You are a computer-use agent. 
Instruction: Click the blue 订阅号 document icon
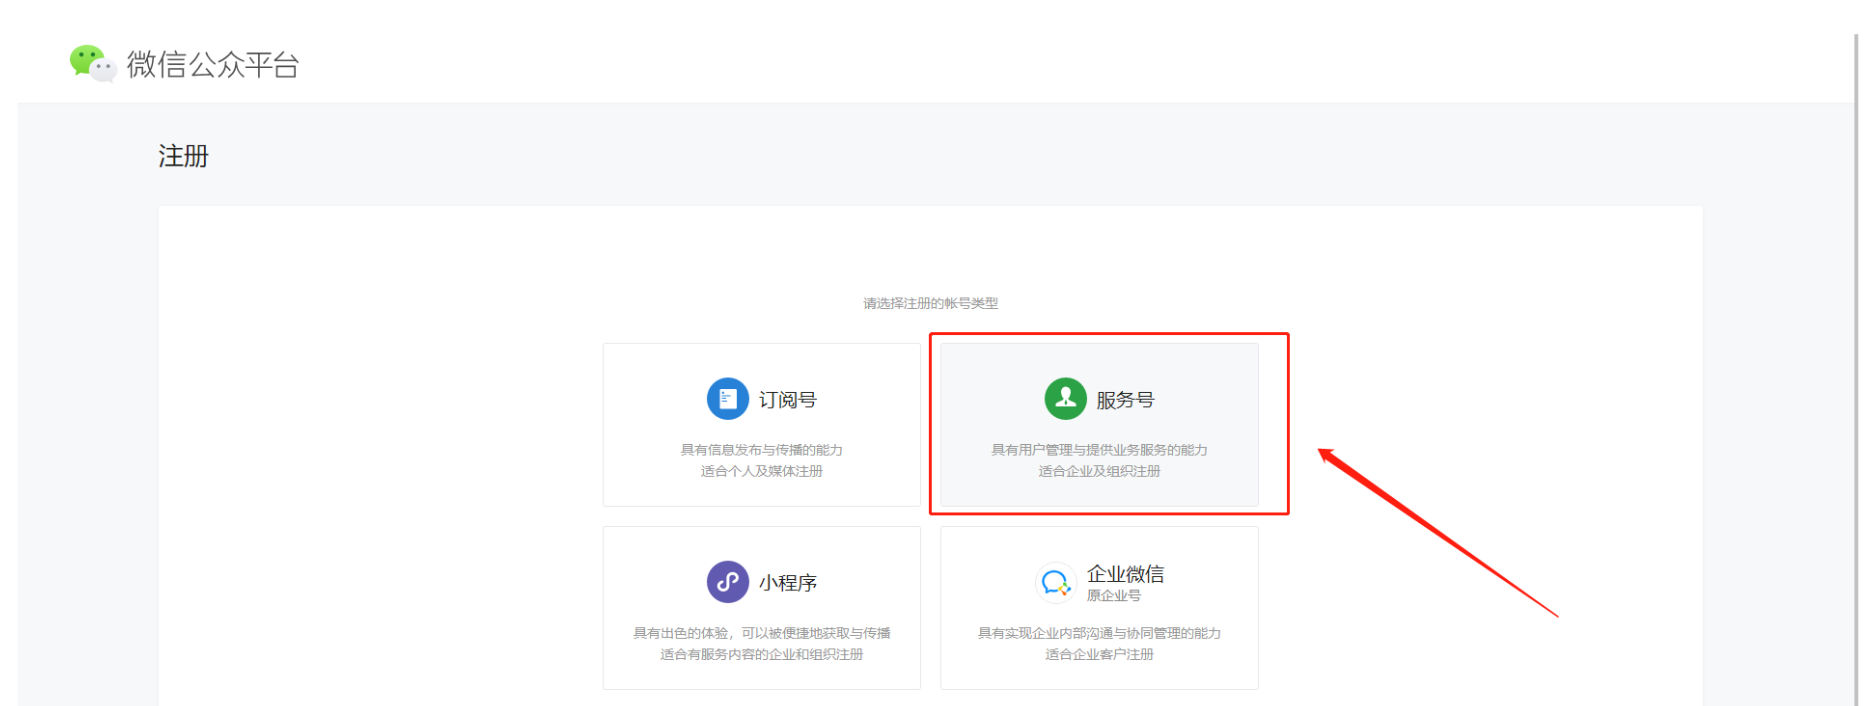point(728,399)
